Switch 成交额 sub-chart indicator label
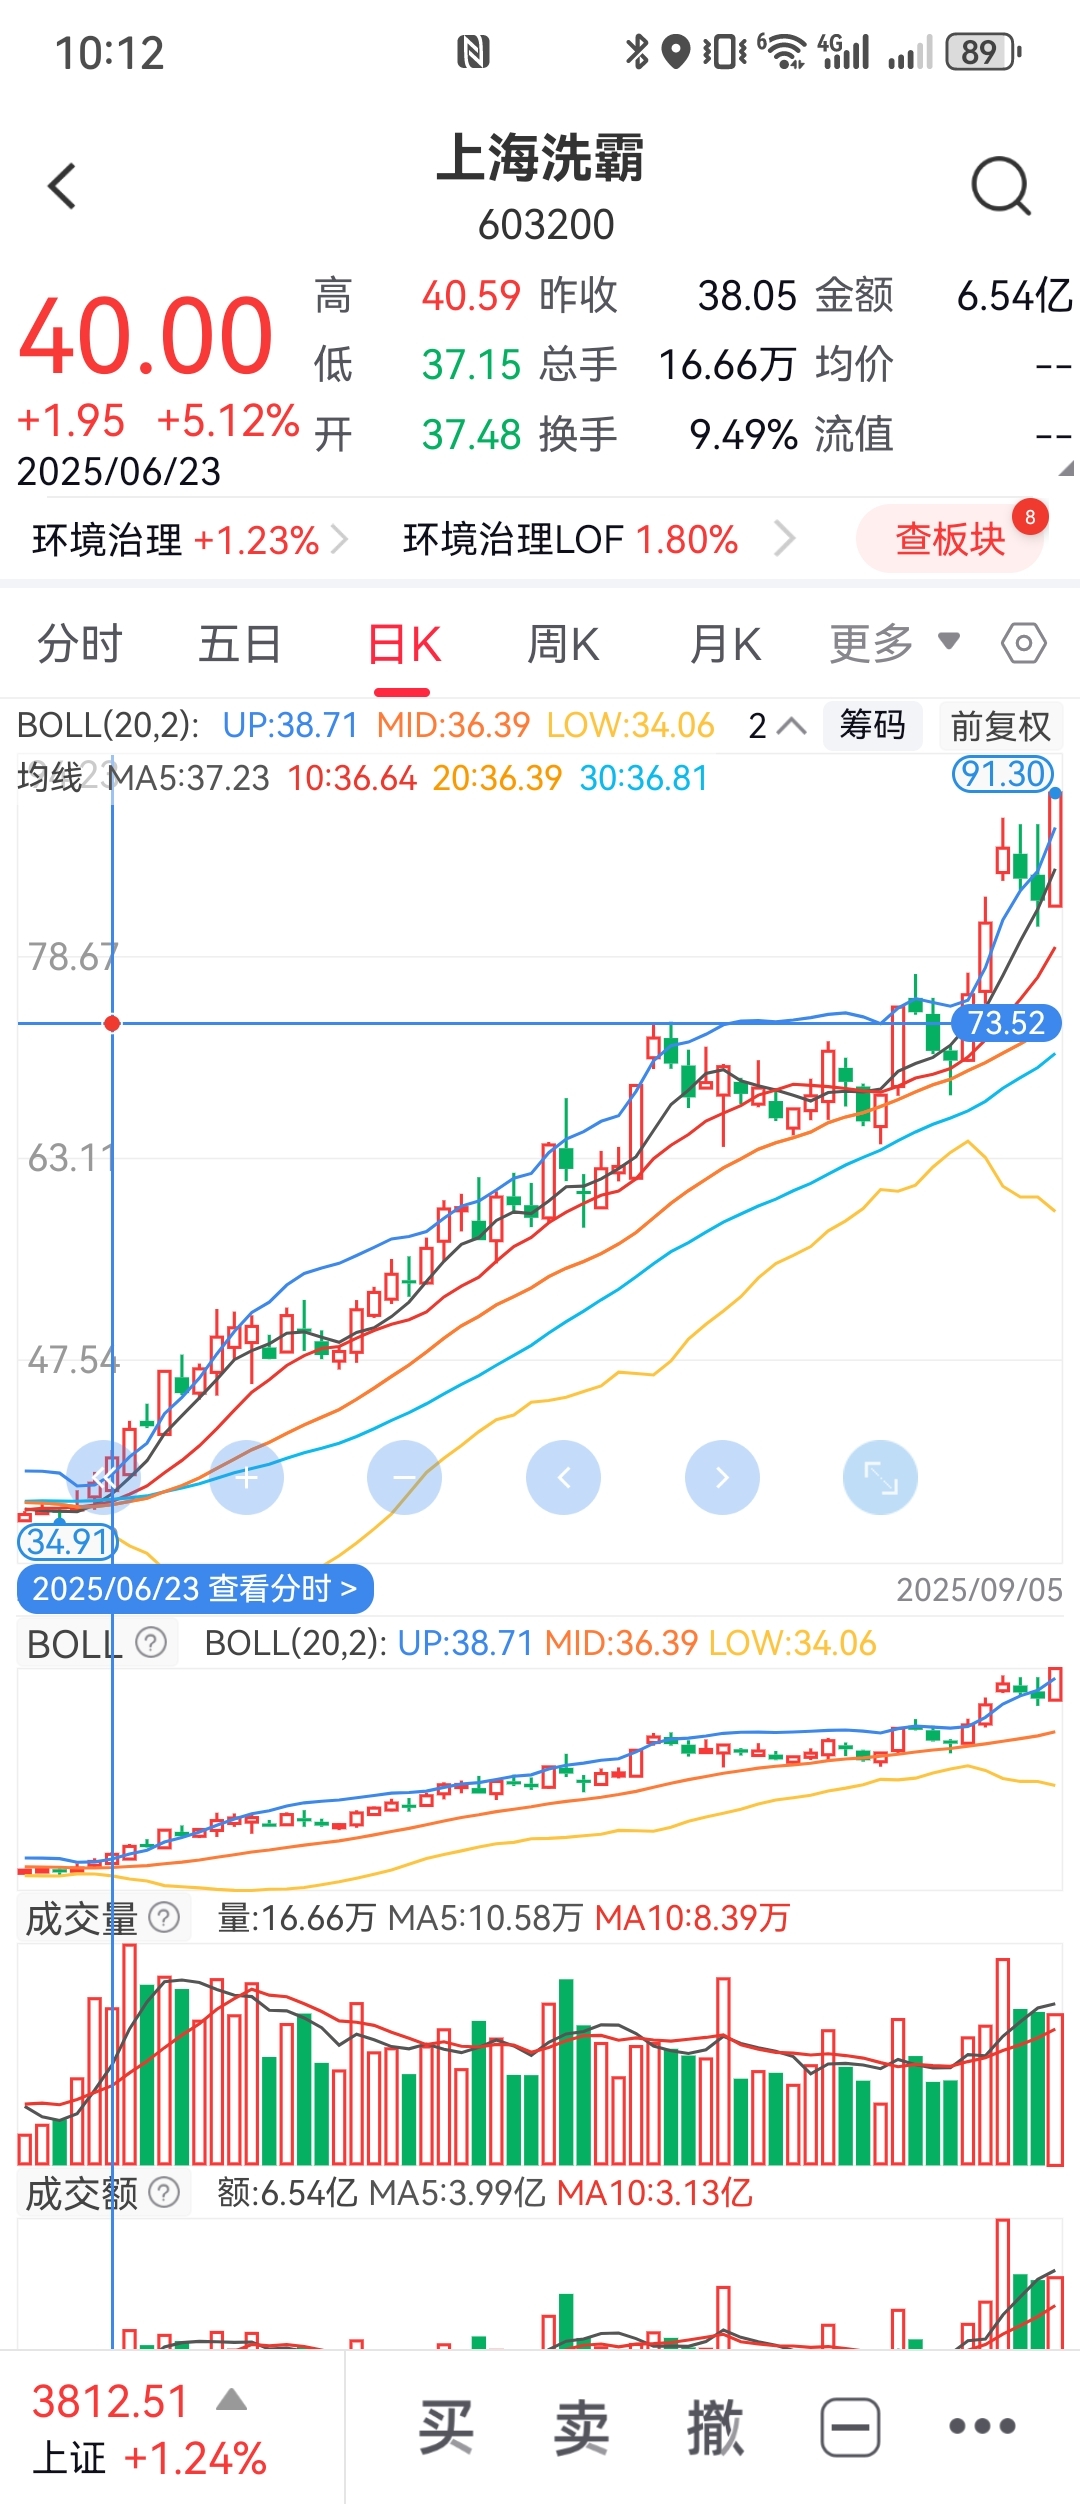Image resolution: width=1080 pixels, height=2504 pixels. point(80,2194)
